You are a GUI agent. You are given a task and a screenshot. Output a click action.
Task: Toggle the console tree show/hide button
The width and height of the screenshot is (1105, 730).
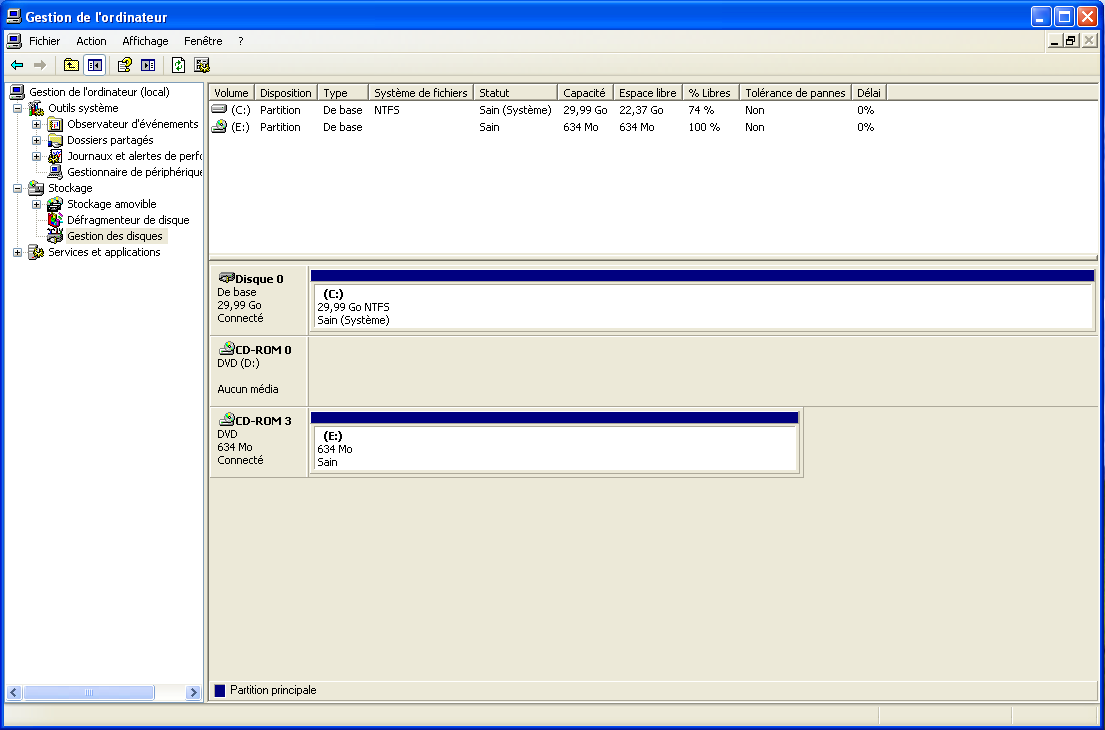tap(94, 66)
